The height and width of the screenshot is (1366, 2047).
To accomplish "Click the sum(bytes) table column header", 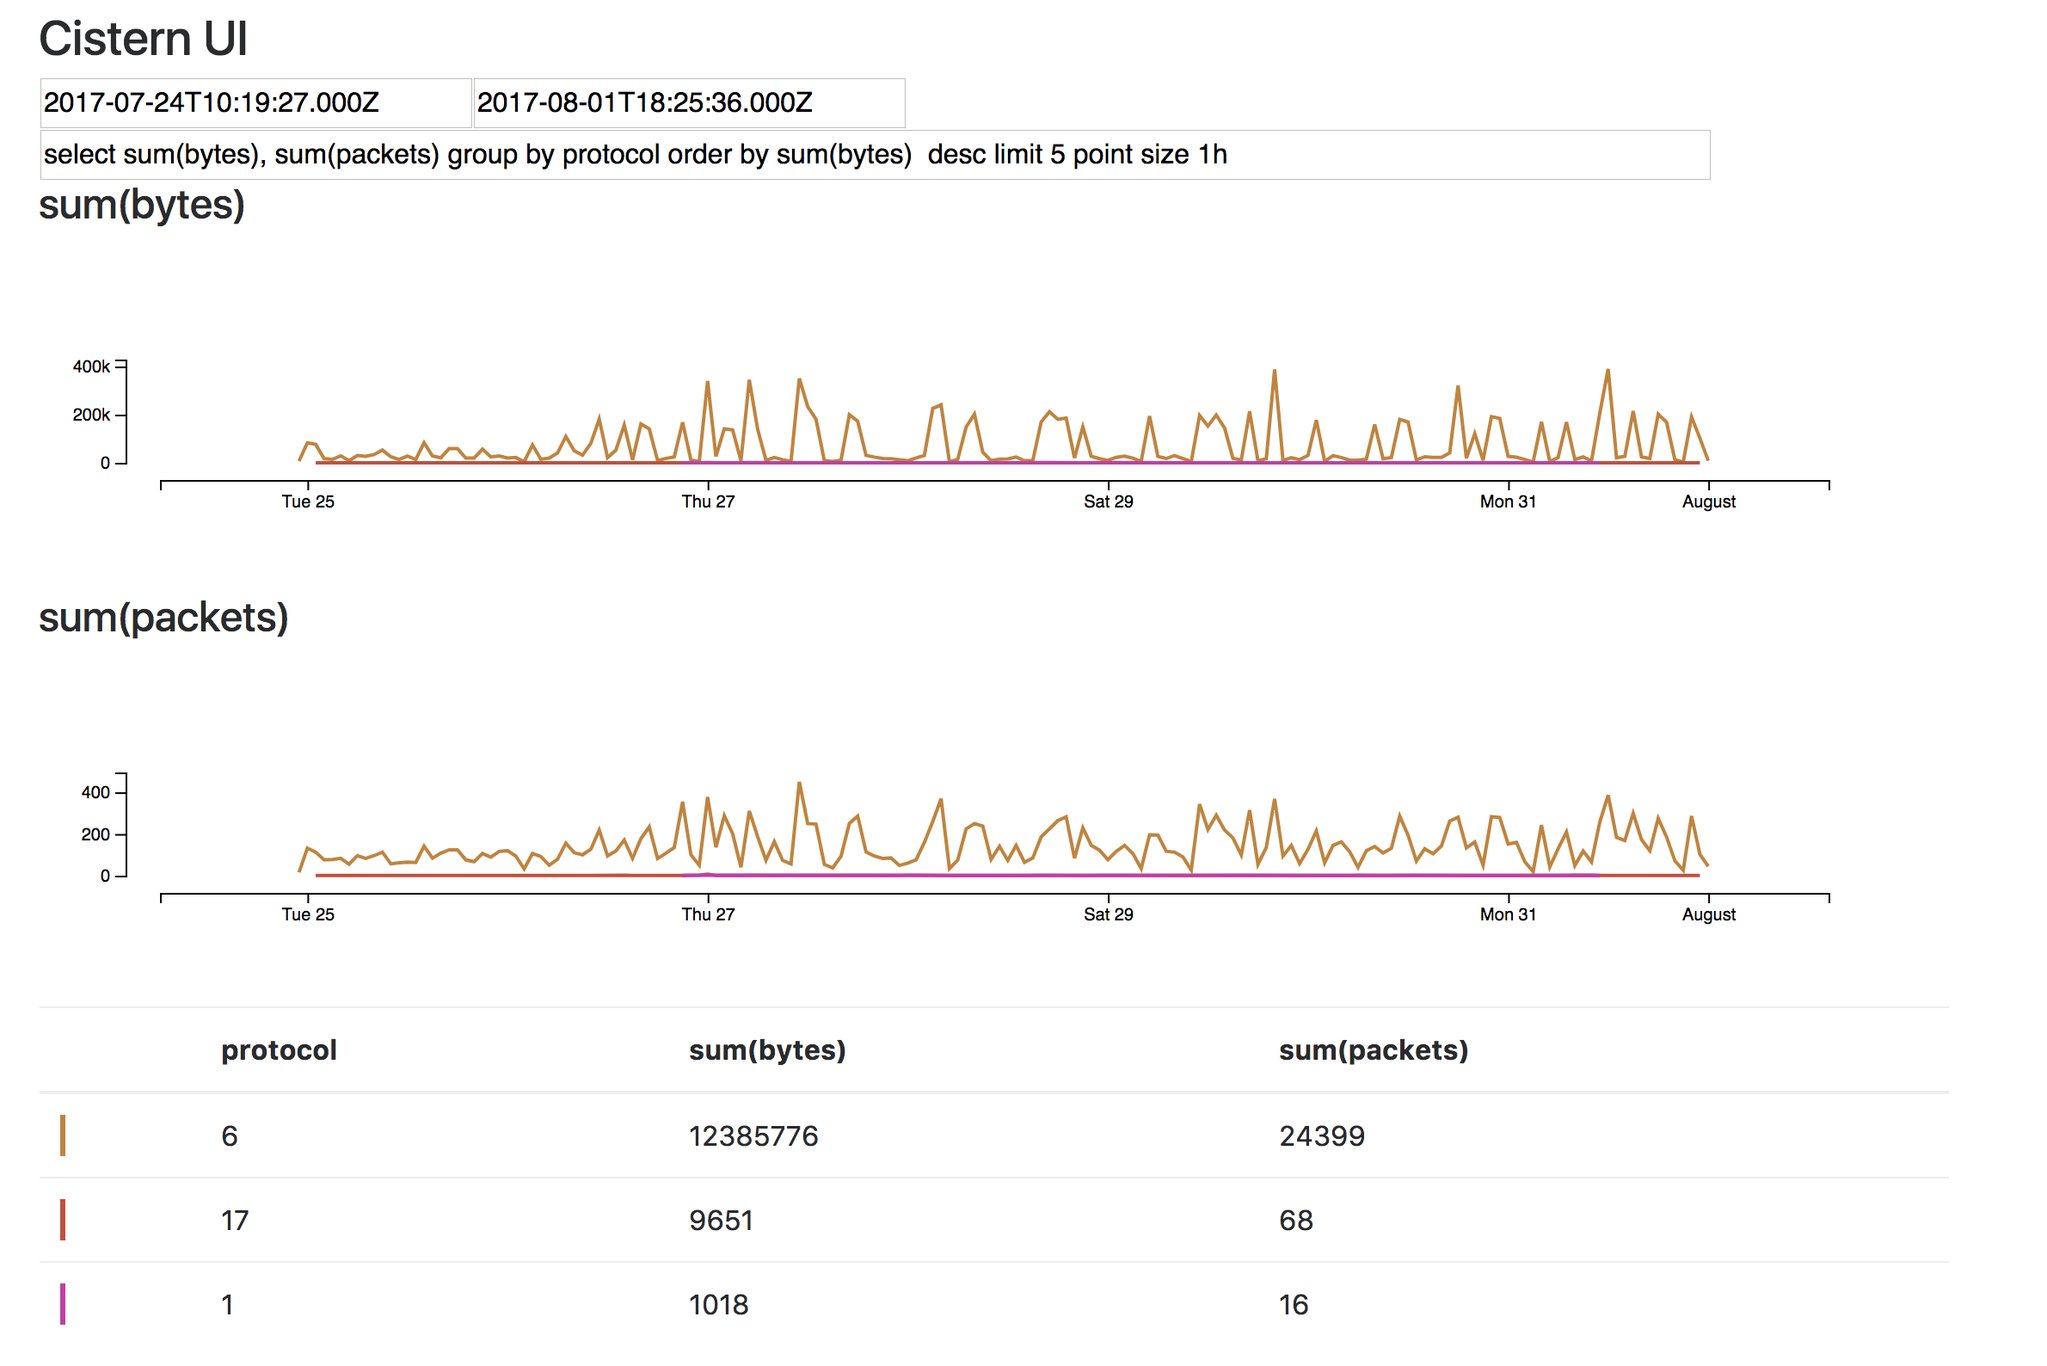I will click(x=767, y=1050).
